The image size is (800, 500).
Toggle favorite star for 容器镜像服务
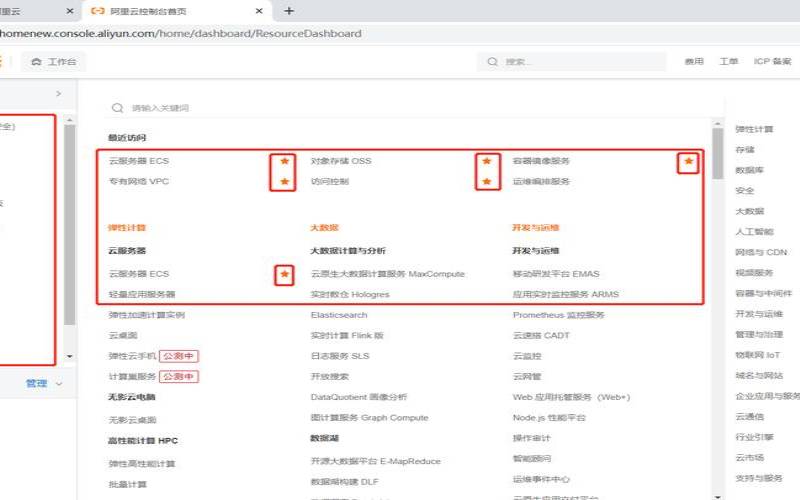tap(688, 161)
